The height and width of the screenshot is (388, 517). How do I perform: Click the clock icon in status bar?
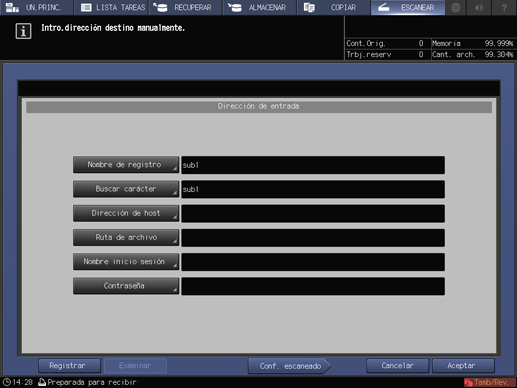pyautogui.click(x=7, y=382)
